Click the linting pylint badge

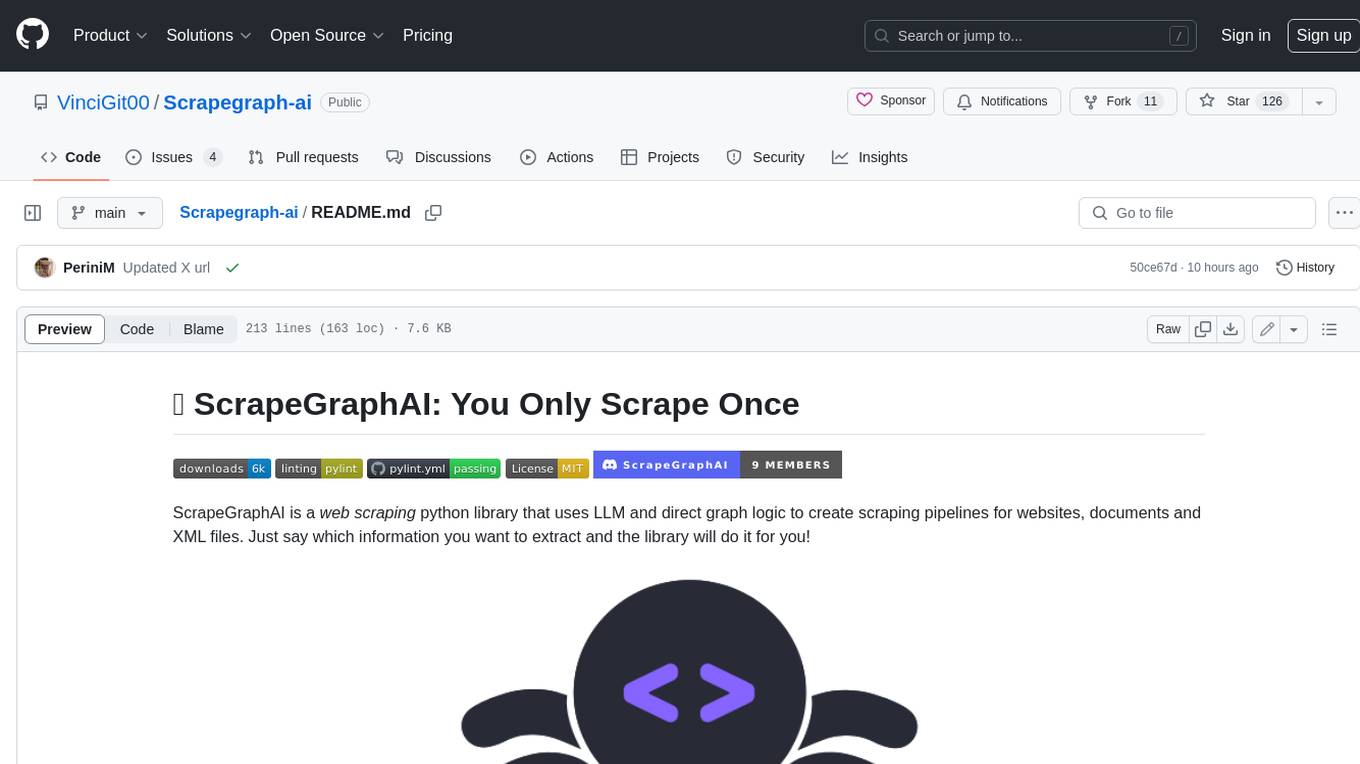[319, 468]
